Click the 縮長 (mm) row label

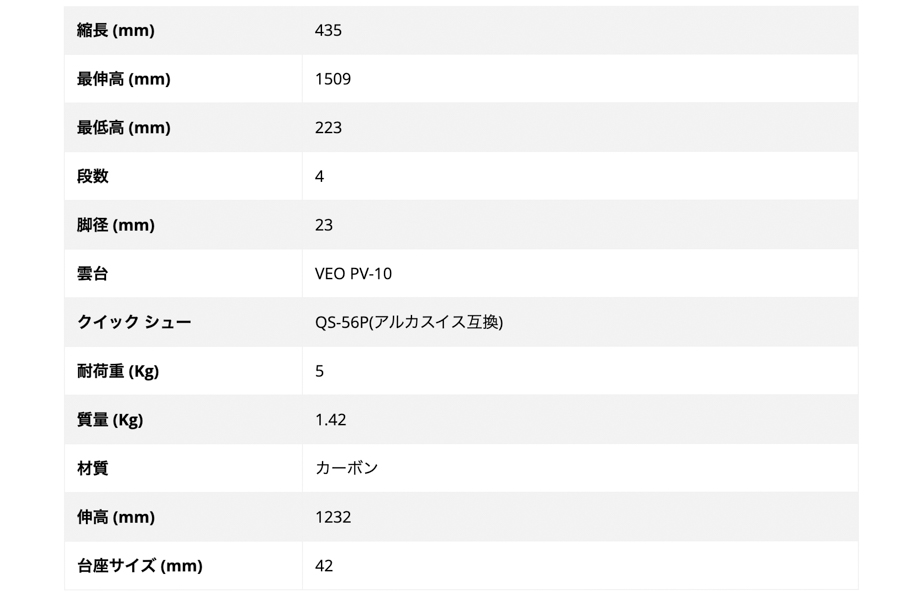pos(116,30)
